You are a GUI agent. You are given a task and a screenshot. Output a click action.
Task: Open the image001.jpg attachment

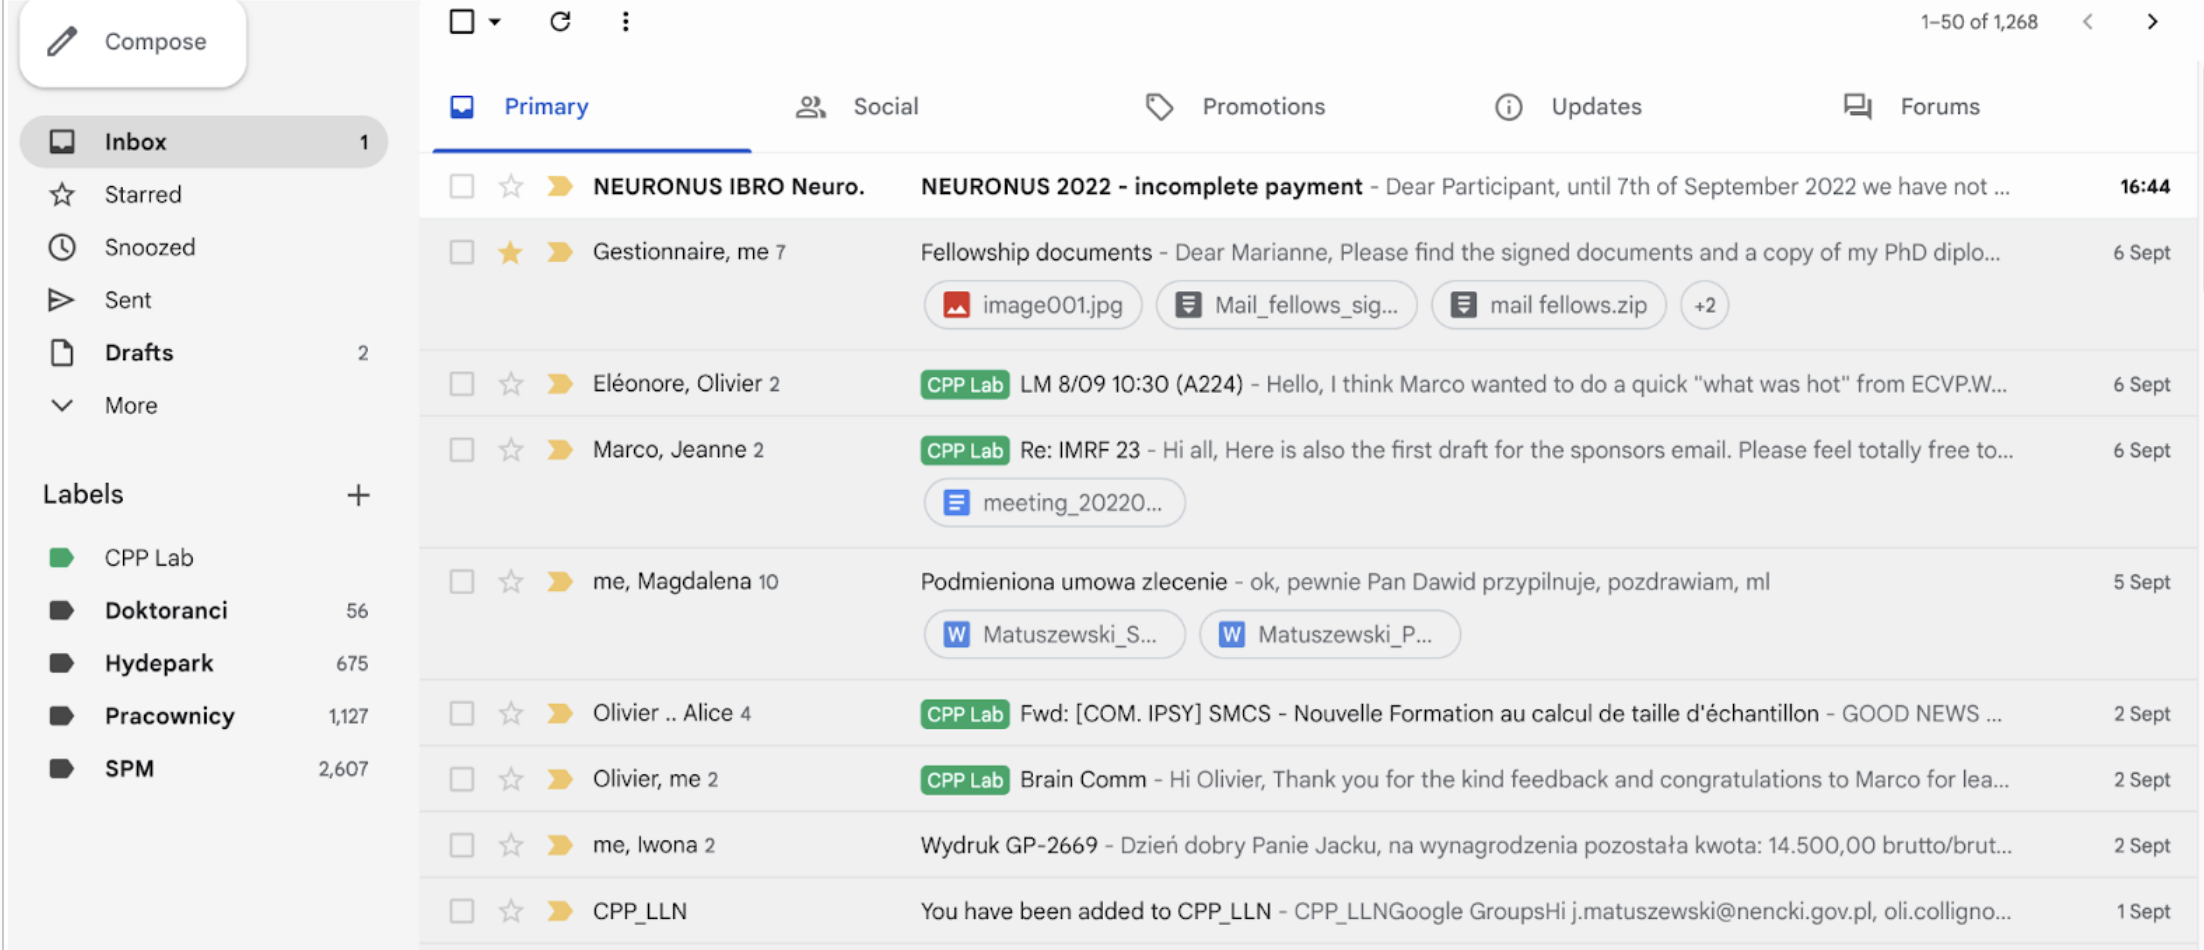(1033, 305)
